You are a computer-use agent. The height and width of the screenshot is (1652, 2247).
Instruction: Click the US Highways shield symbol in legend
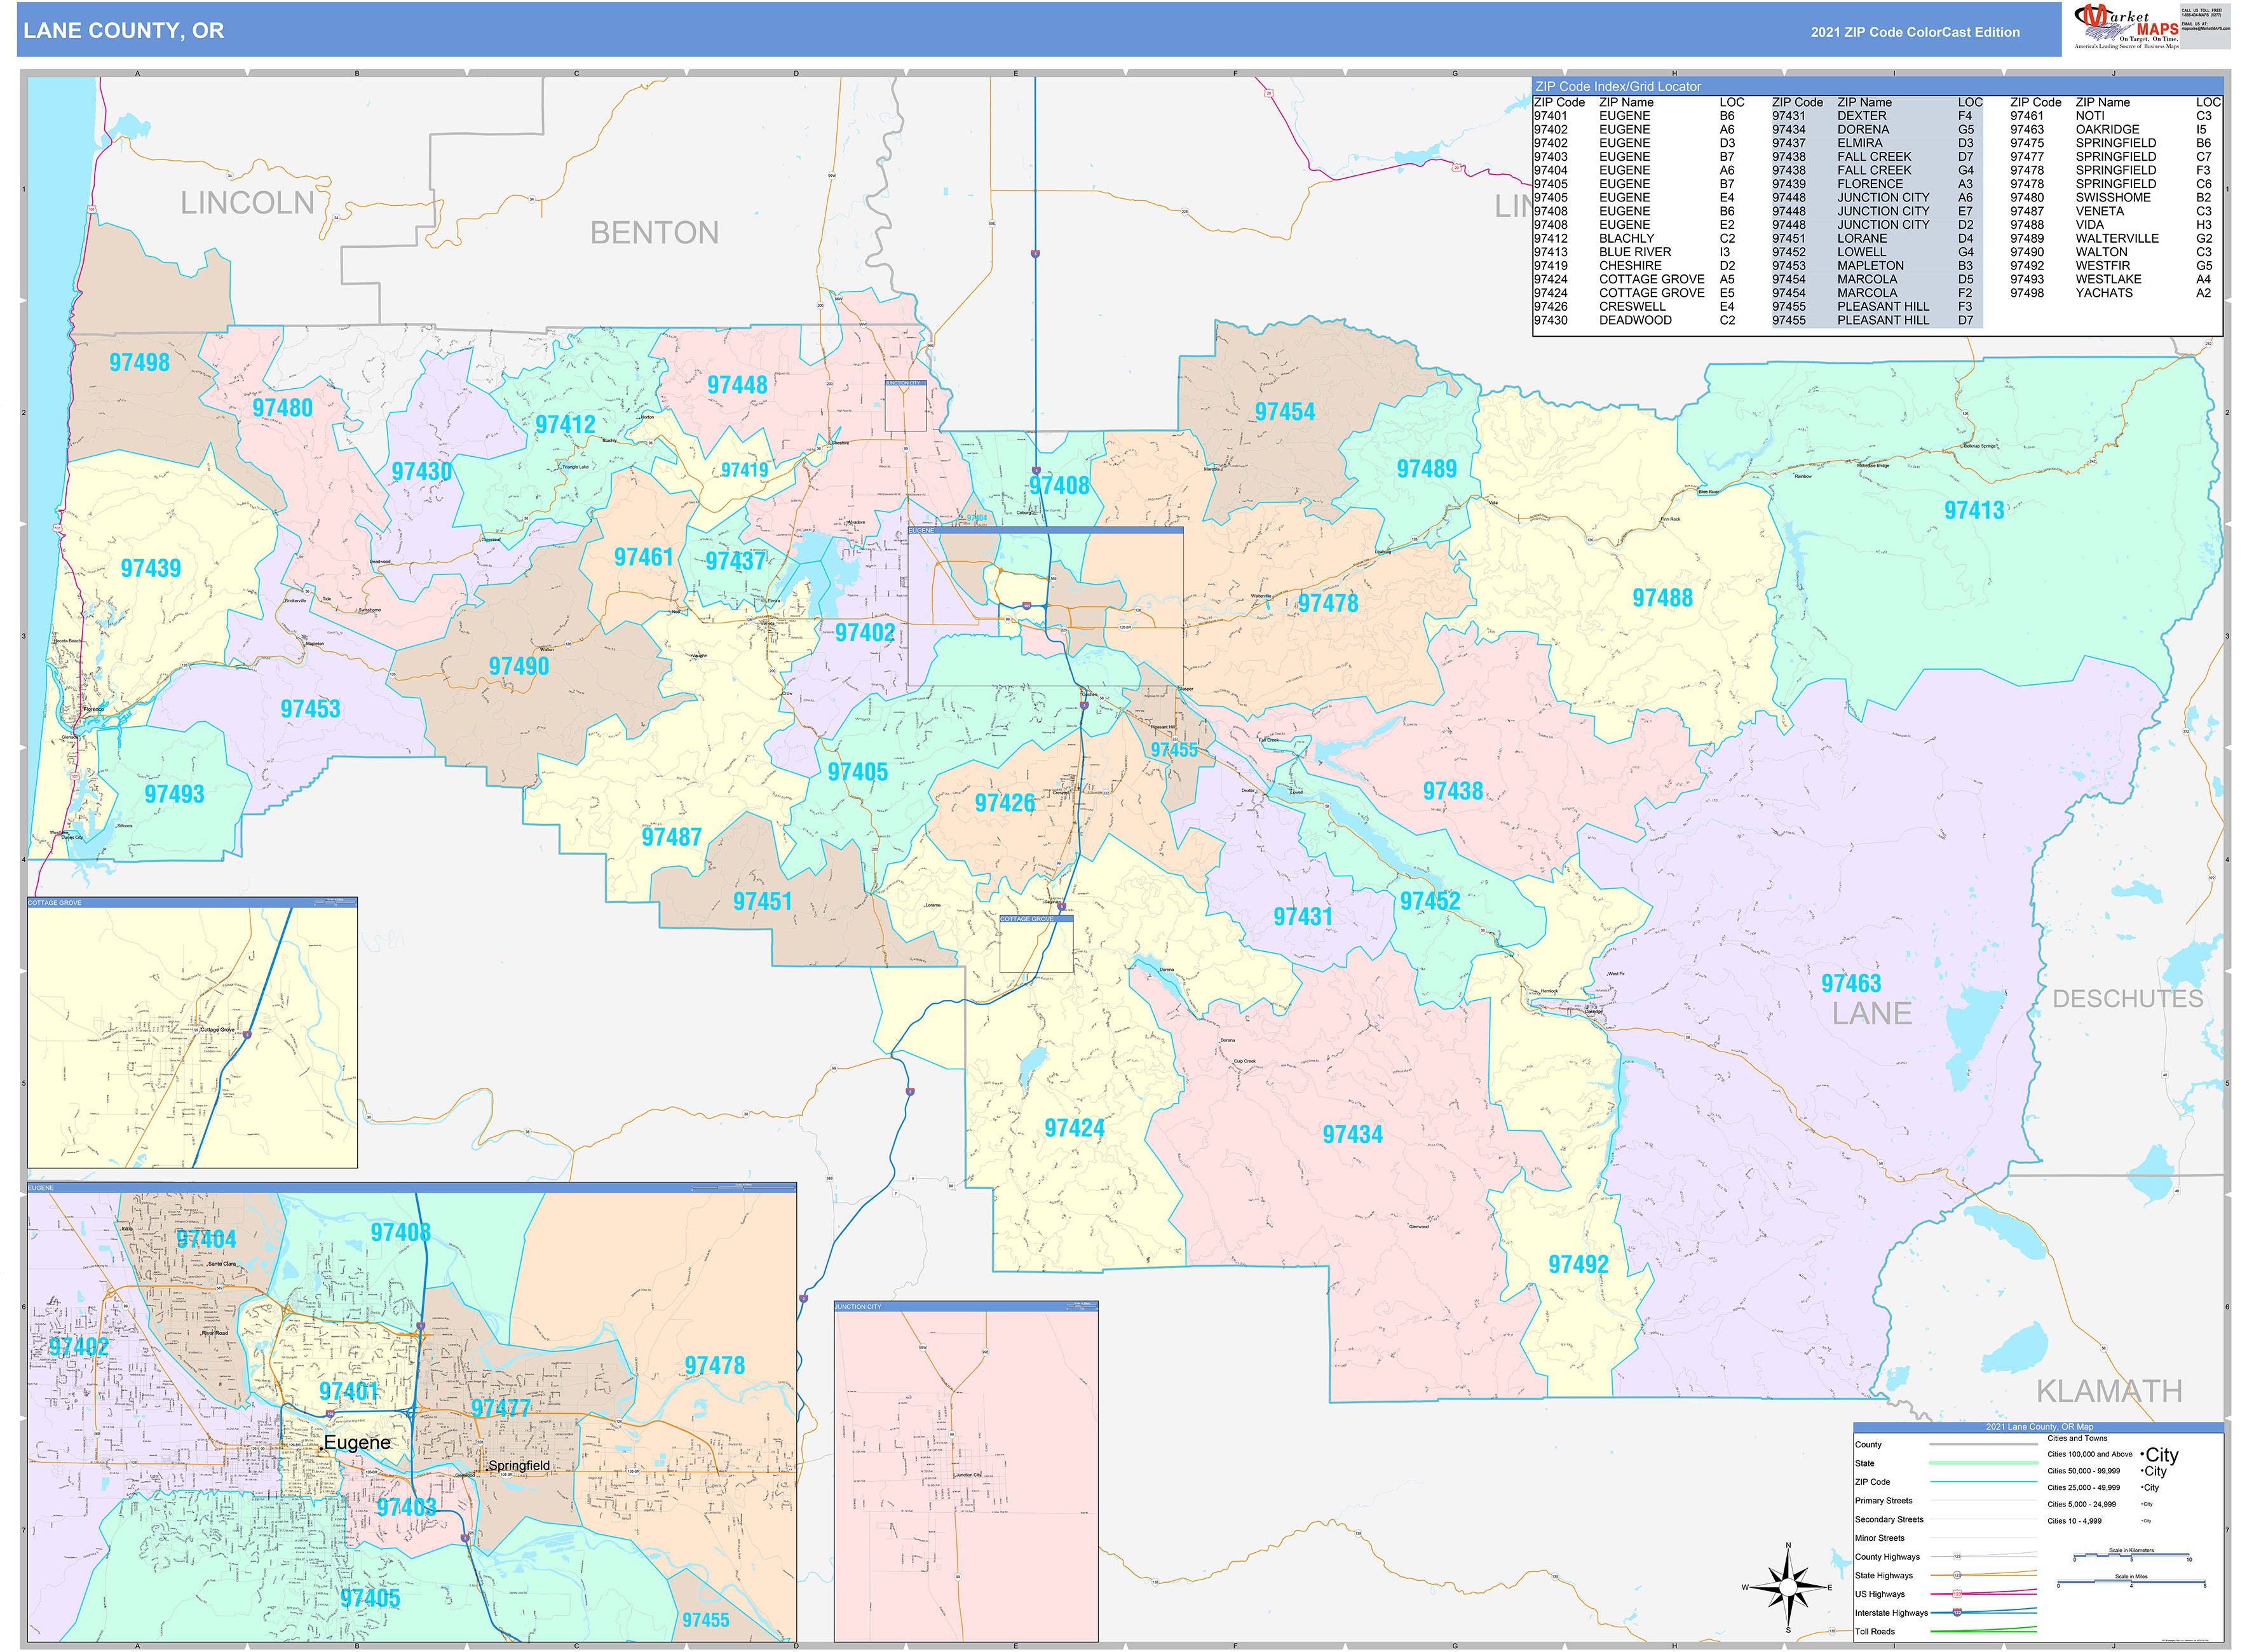[x=1958, y=1595]
